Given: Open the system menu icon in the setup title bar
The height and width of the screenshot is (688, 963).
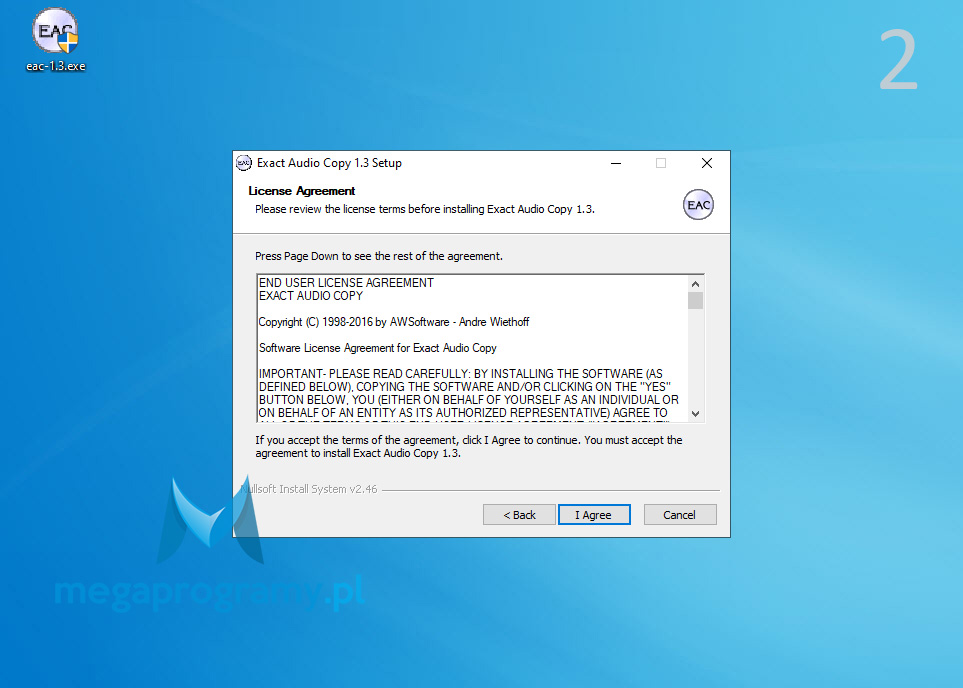Looking at the screenshot, I should pos(244,163).
